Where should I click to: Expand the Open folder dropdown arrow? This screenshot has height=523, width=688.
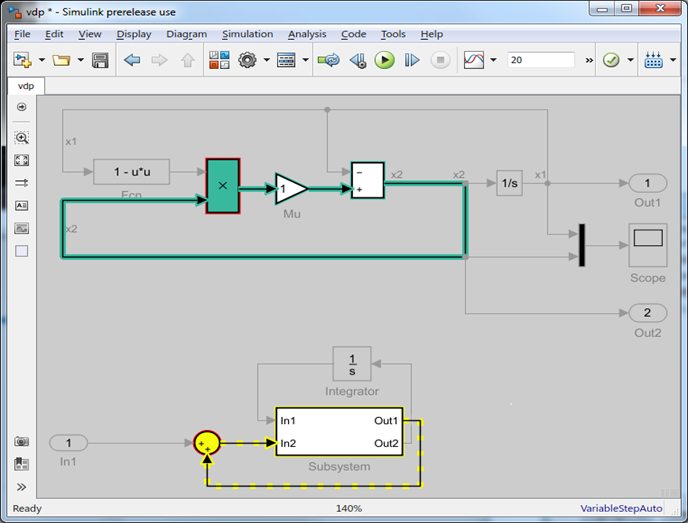click(x=80, y=60)
